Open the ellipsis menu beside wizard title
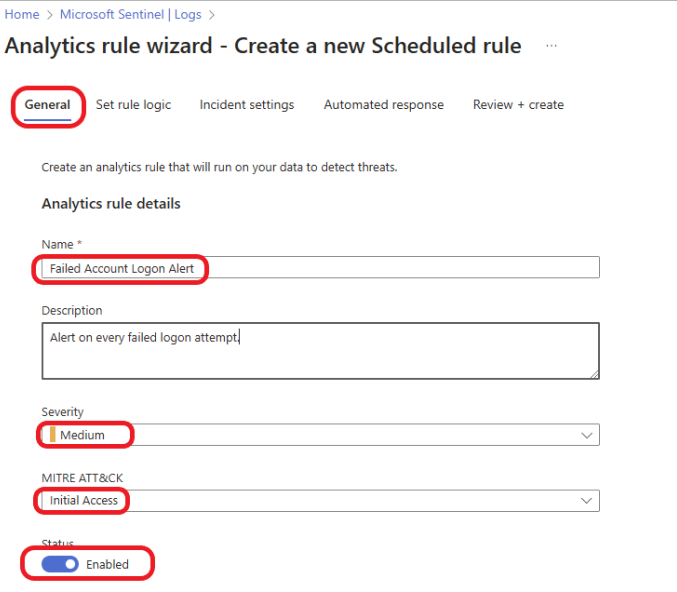The height and width of the screenshot is (592, 677). [551, 45]
